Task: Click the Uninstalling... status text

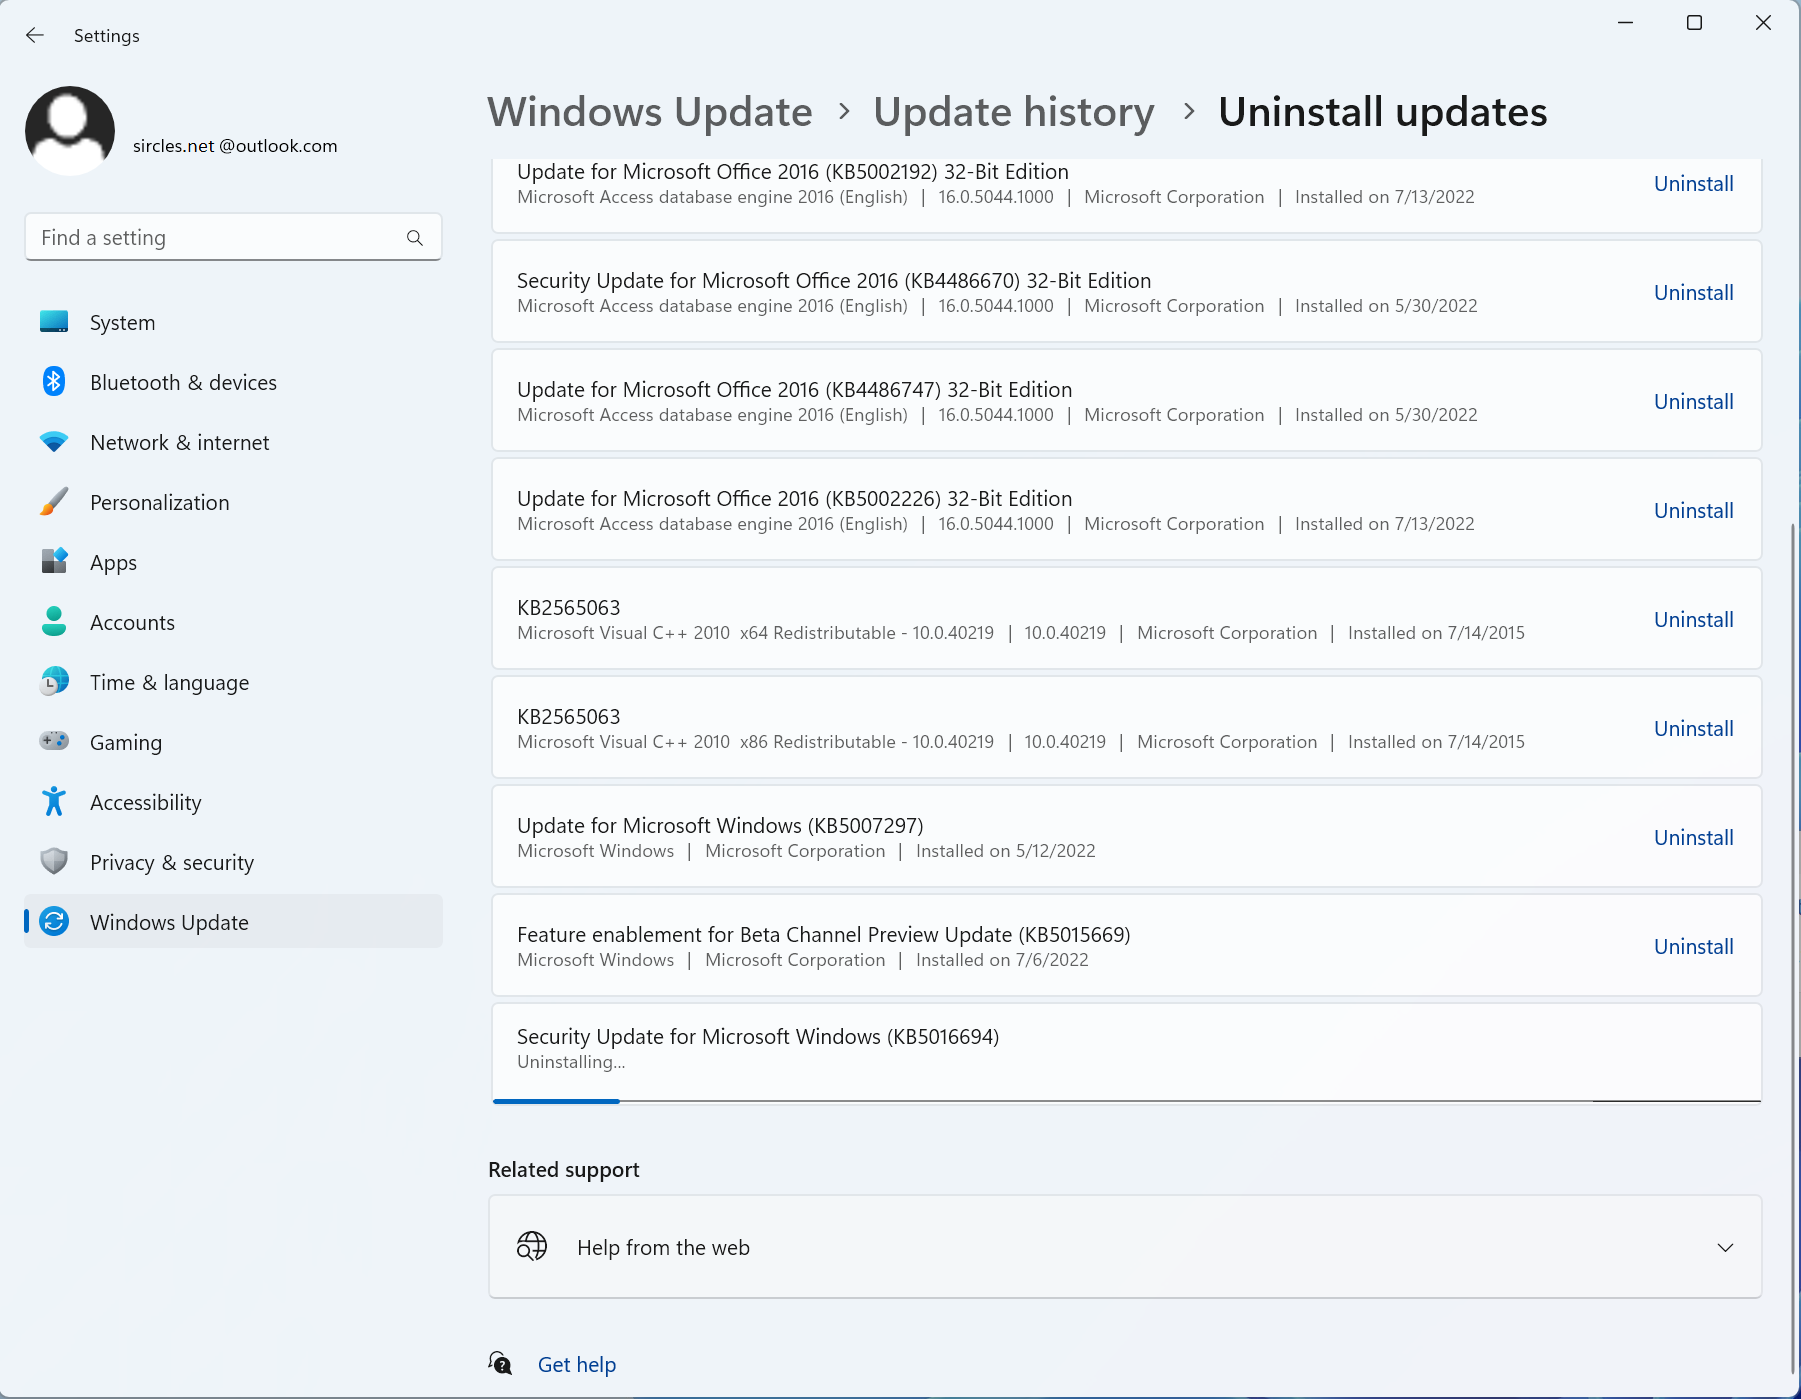Action: click(x=571, y=1062)
